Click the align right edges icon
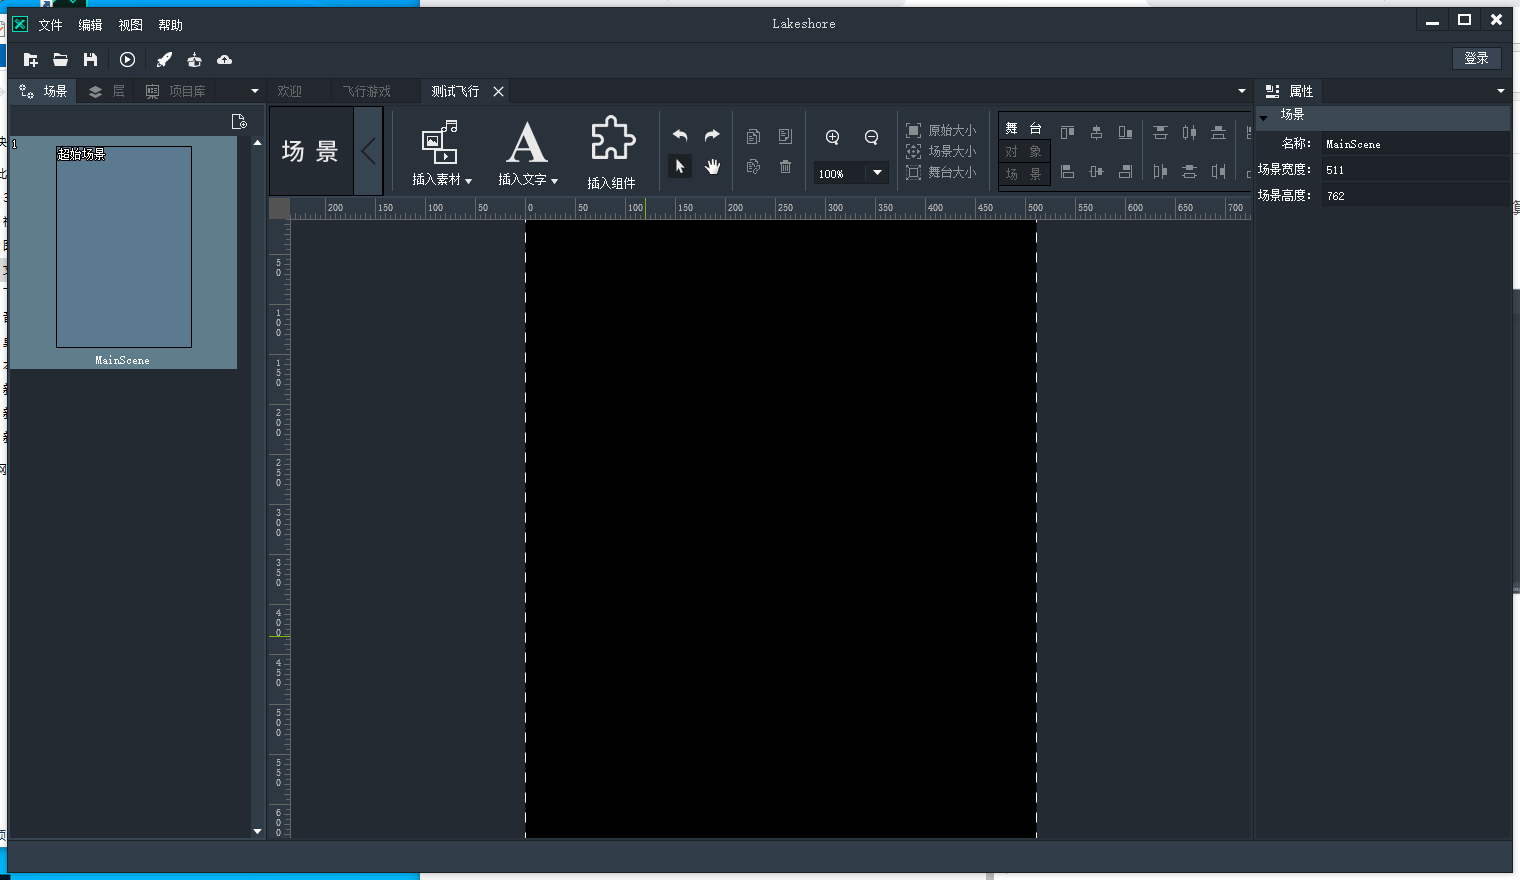 click(x=1125, y=172)
